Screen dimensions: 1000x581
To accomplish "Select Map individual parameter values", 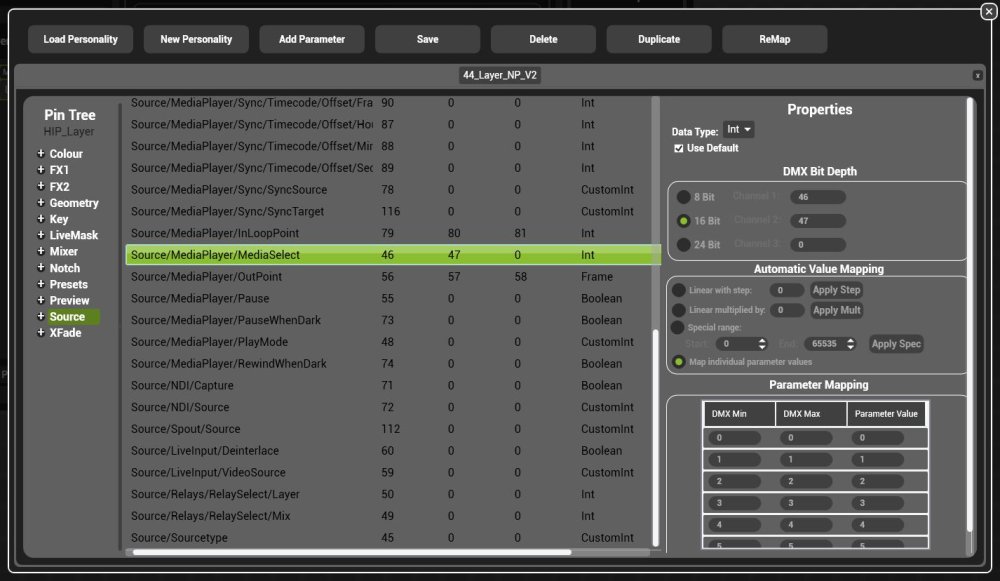I will 679,362.
